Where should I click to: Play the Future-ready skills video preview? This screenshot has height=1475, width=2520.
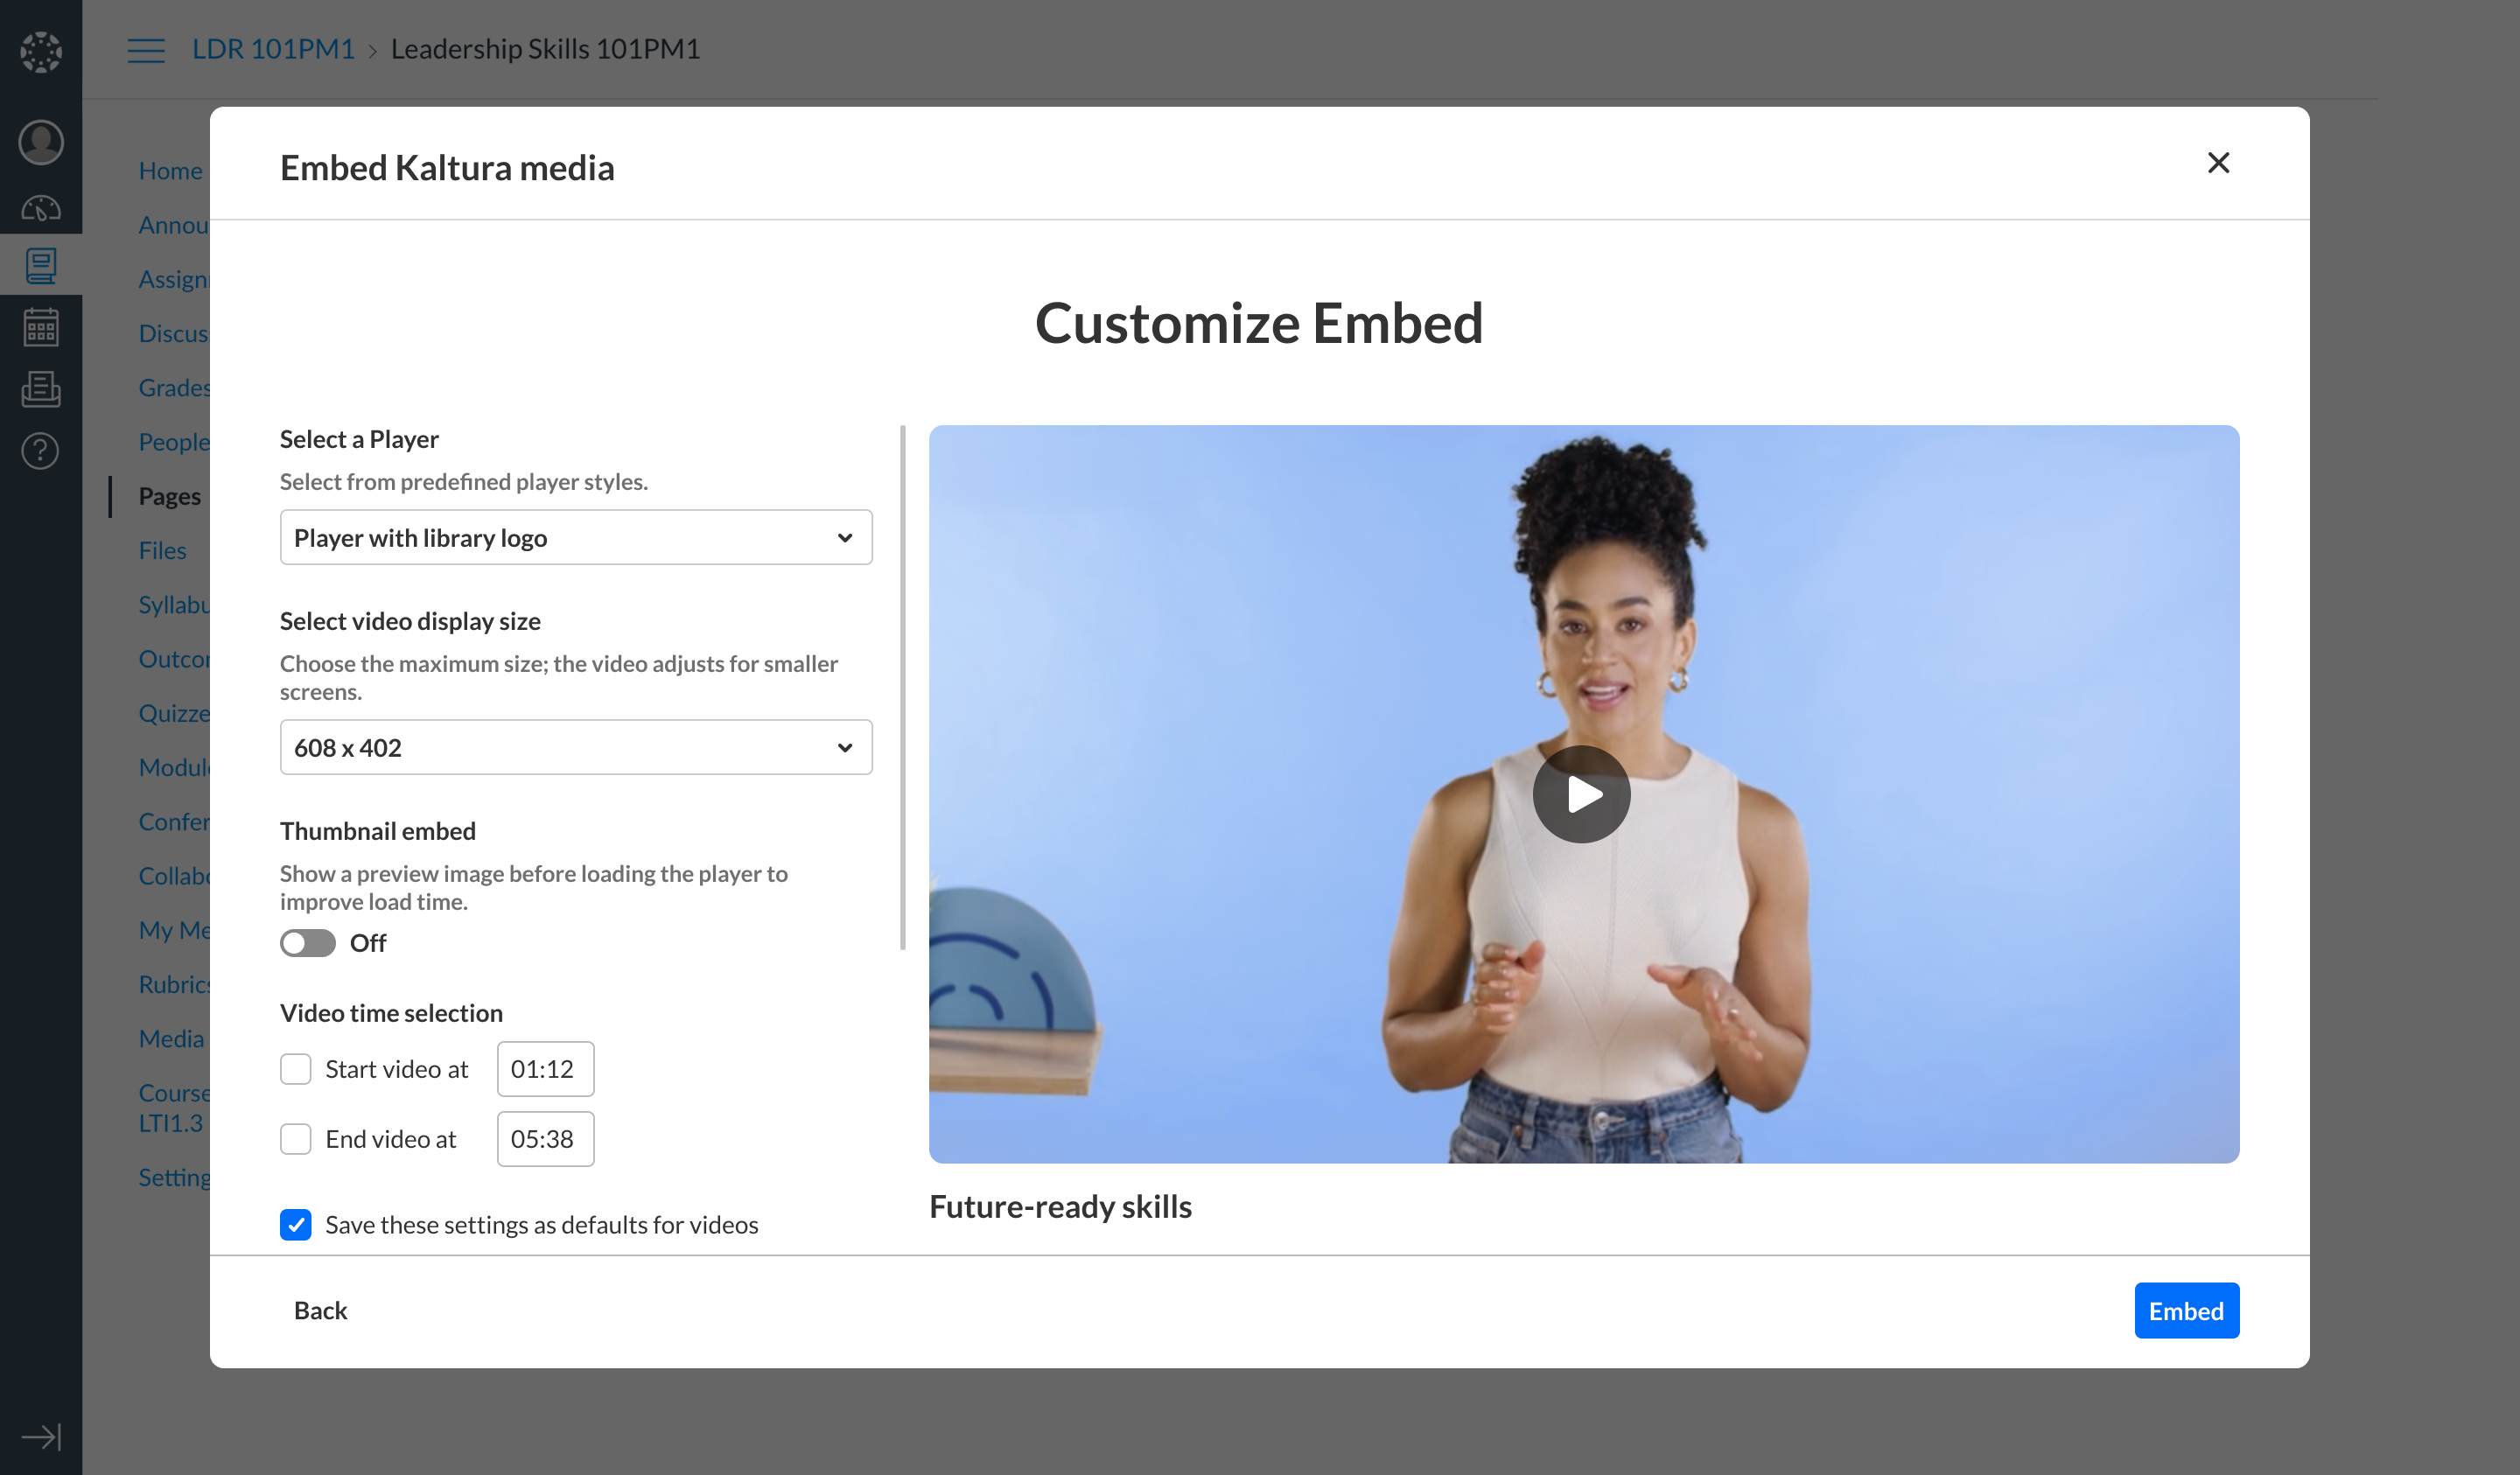[1581, 795]
